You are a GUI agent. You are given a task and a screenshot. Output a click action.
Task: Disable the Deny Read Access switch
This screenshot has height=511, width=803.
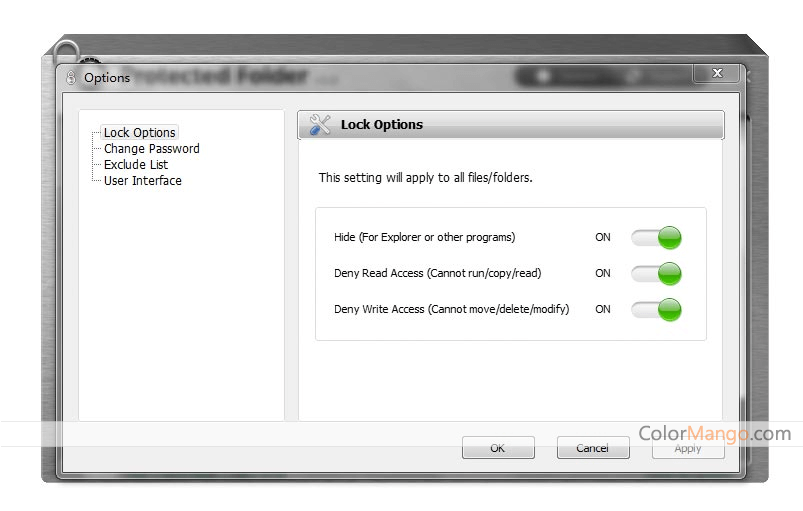click(x=656, y=273)
